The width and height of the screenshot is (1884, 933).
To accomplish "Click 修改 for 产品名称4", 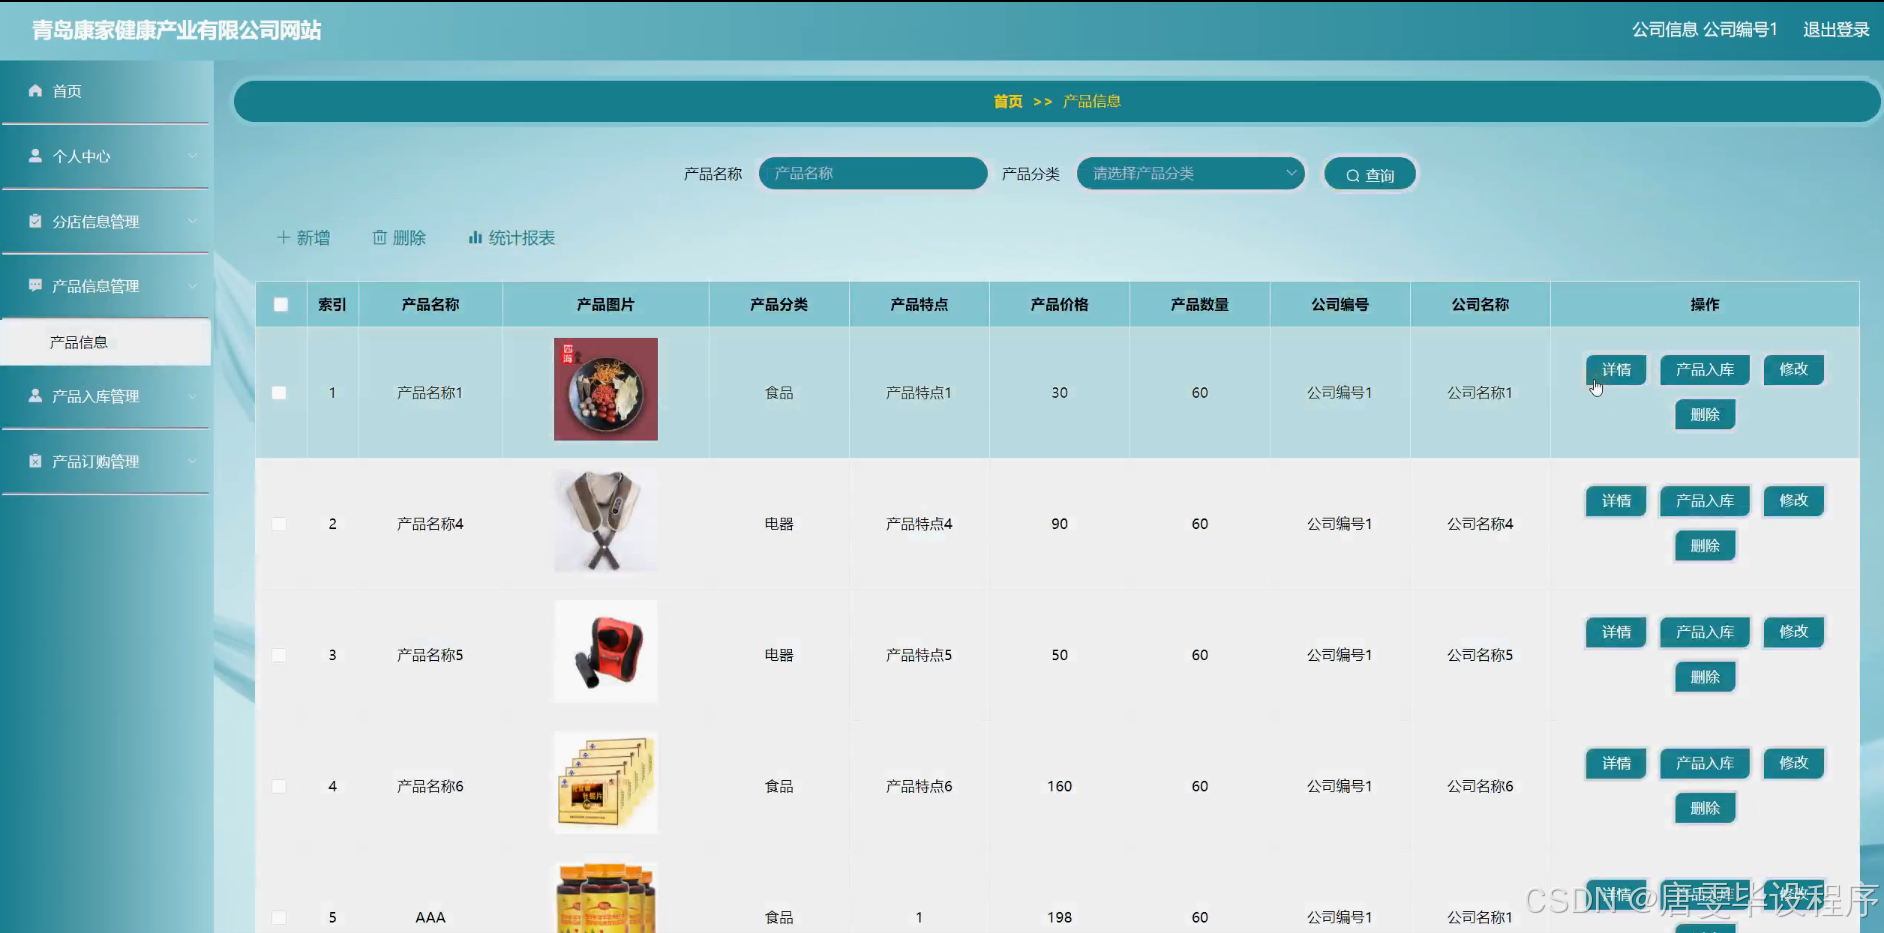I will (x=1794, y=501).
